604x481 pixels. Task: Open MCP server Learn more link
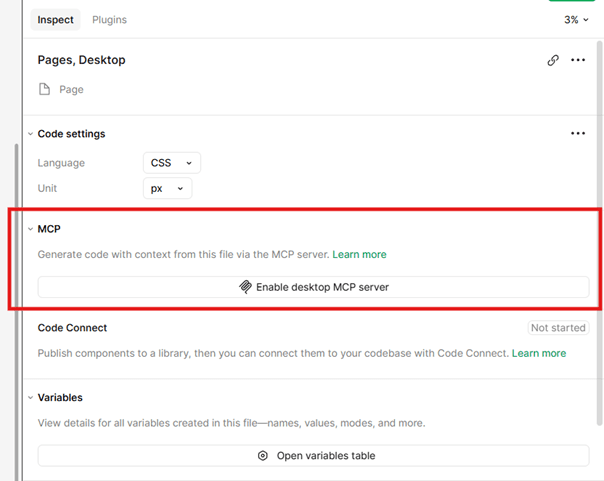pyautogui.click(x=359, y=254)
